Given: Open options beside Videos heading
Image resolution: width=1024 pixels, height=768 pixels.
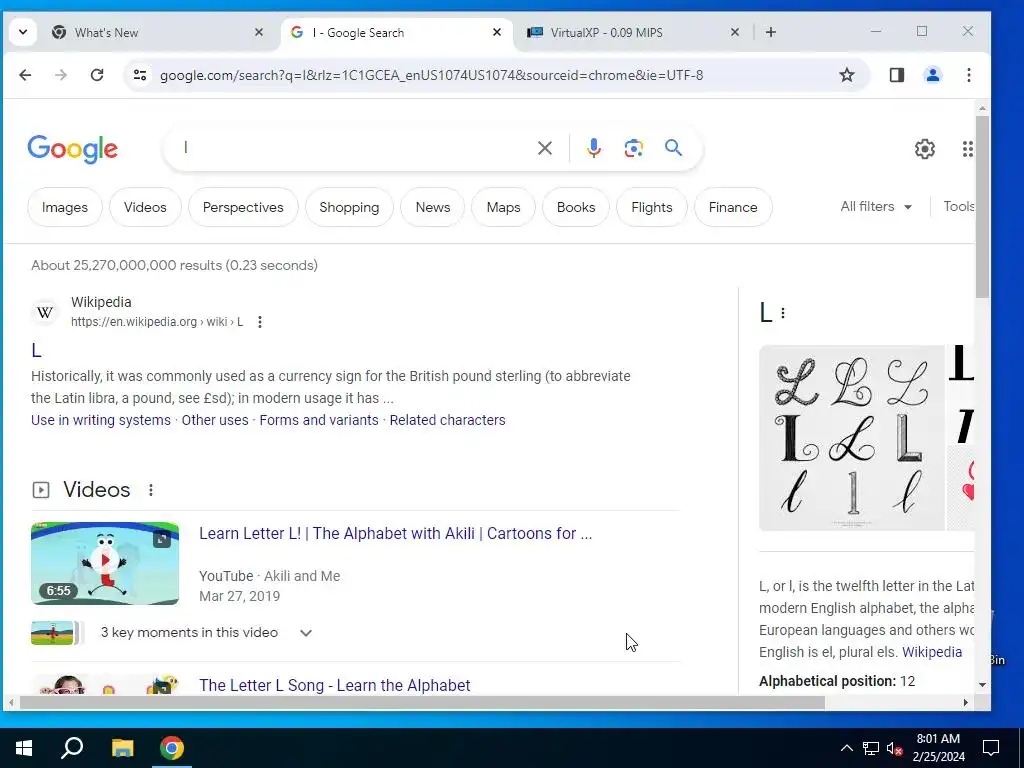Looking at the screenshot, I should (151, 490).
